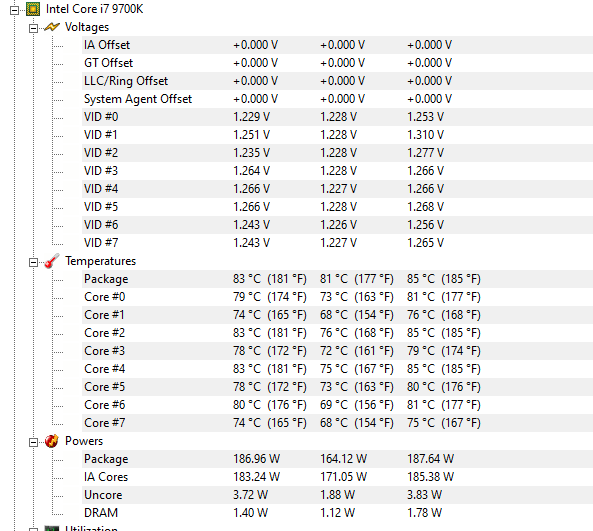593x531 pixels.
Task: Collapse the Intel Core i7 9700K node
Action: click(14, 10)
